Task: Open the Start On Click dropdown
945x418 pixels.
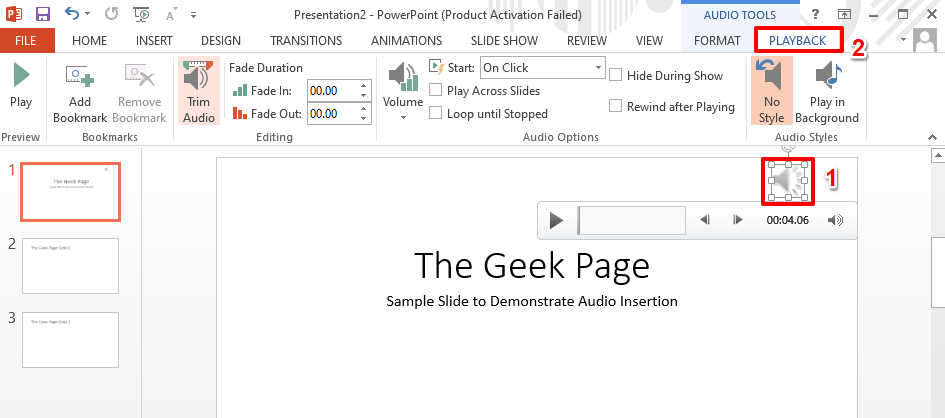Action: pyautogui.click(x=598, y=68)
